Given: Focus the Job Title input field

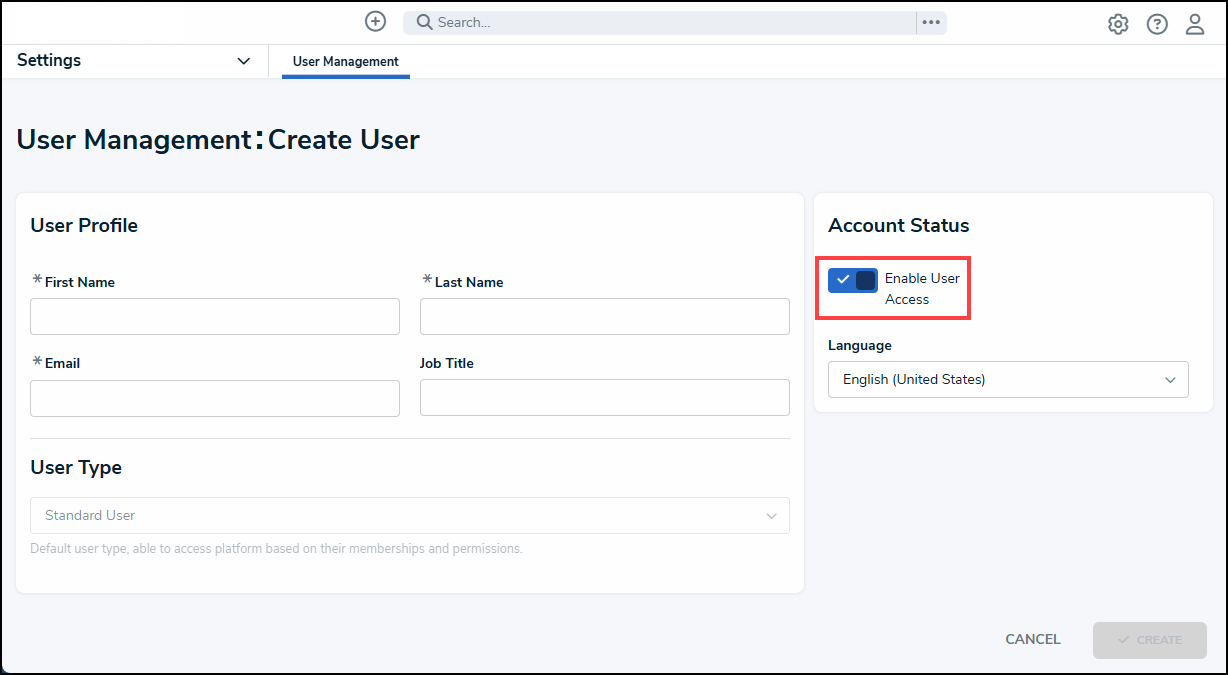Looking at the screenshot, I should tap(605, 398).
